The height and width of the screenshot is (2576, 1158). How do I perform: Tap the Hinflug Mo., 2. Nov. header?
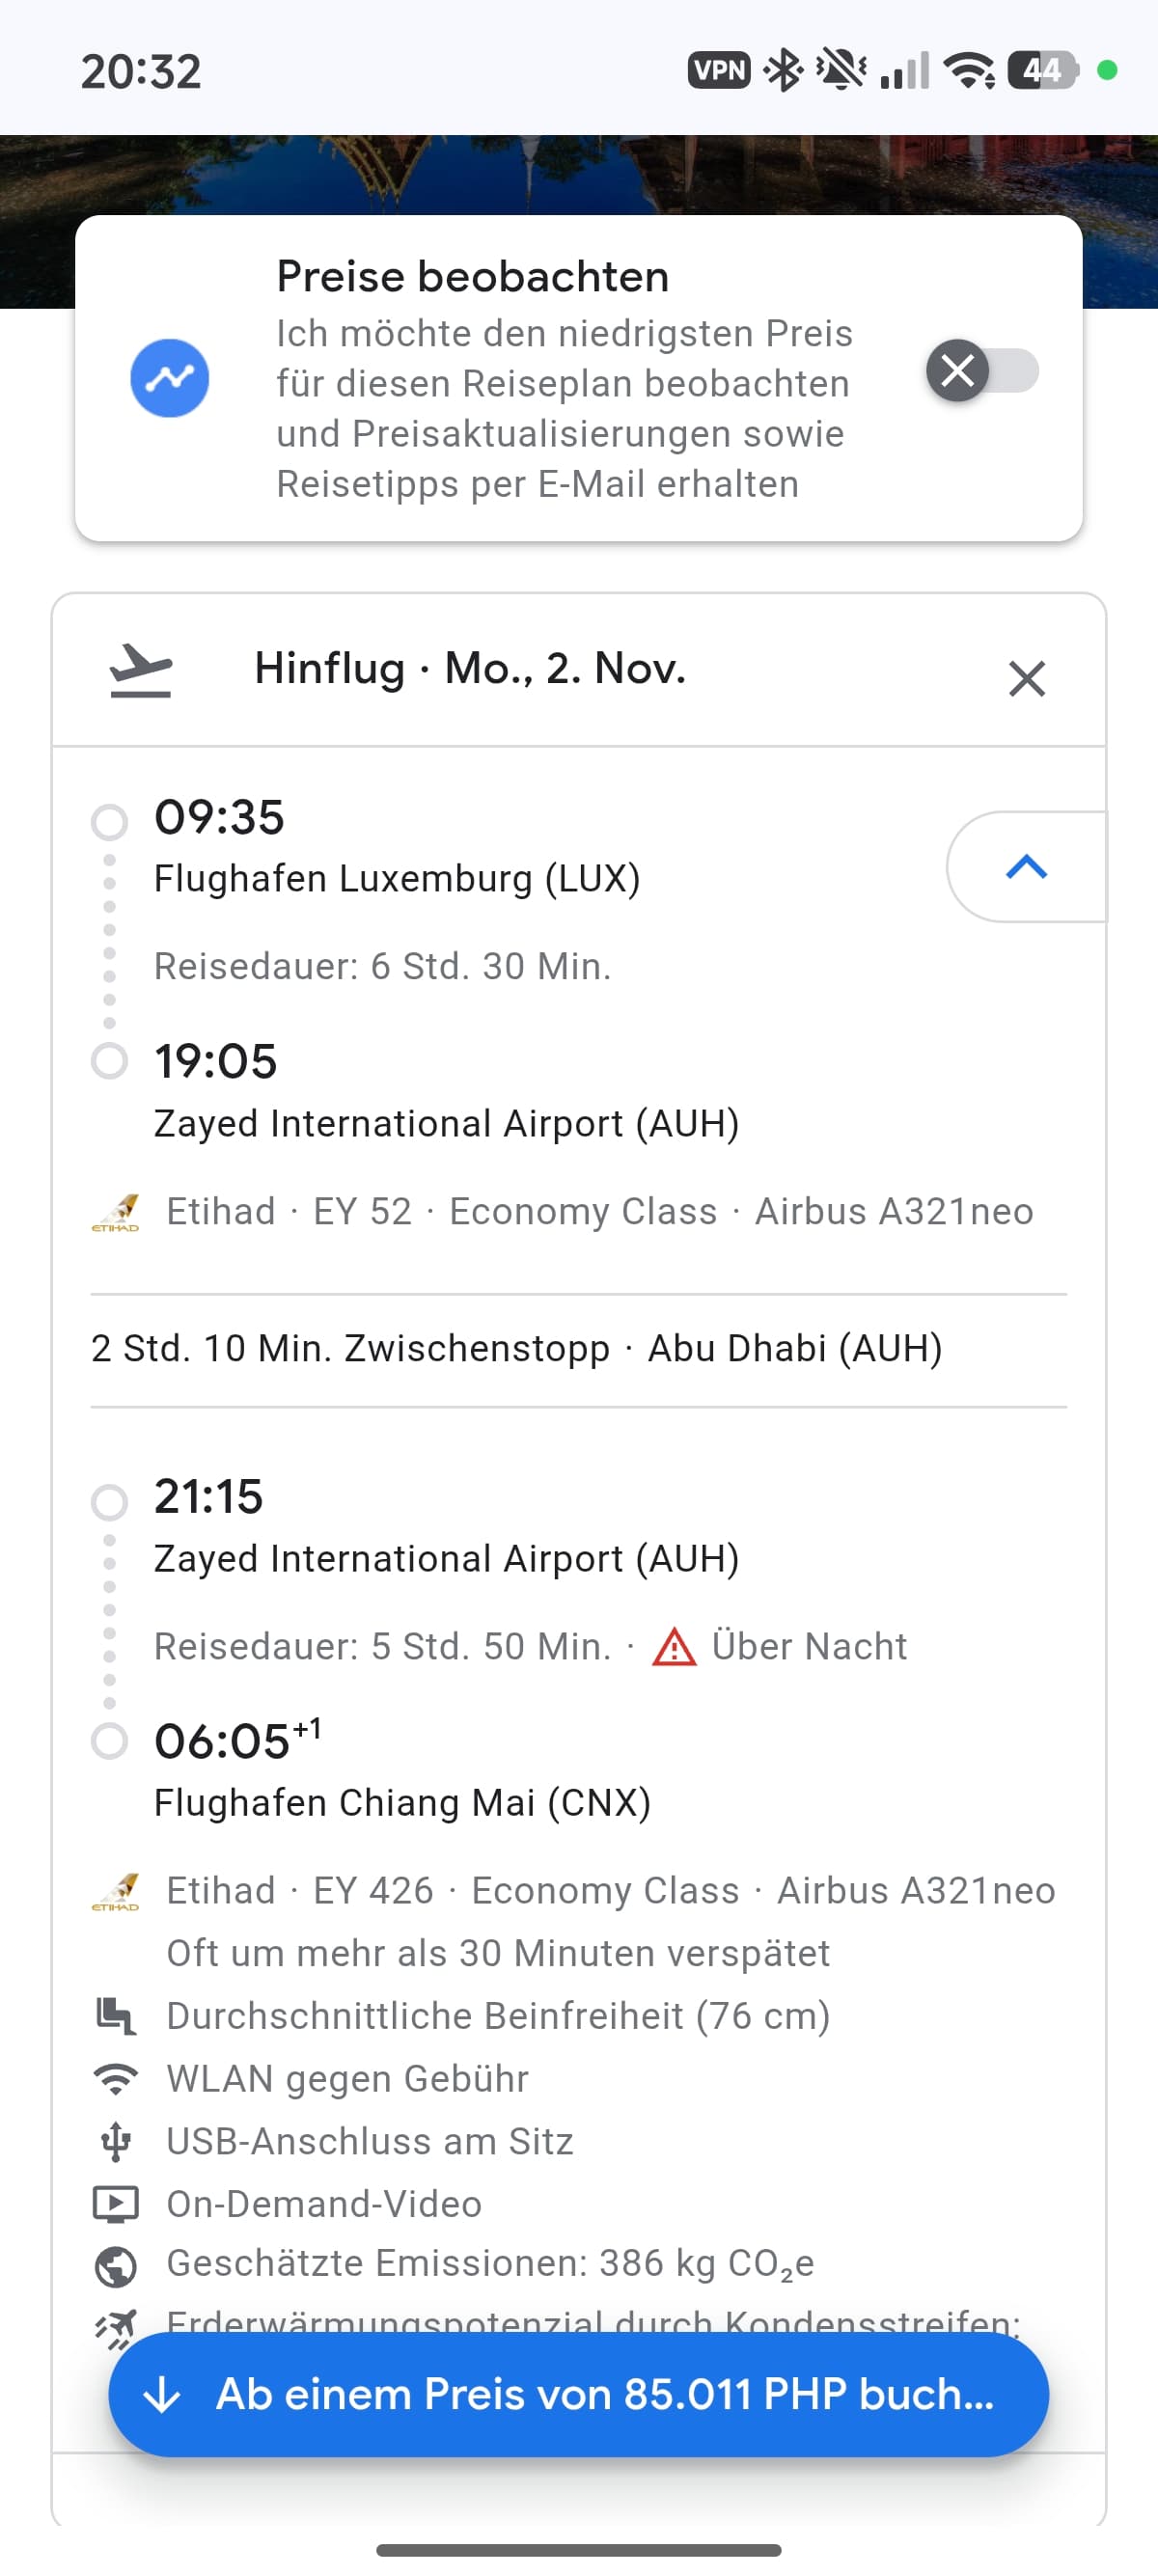470,669
